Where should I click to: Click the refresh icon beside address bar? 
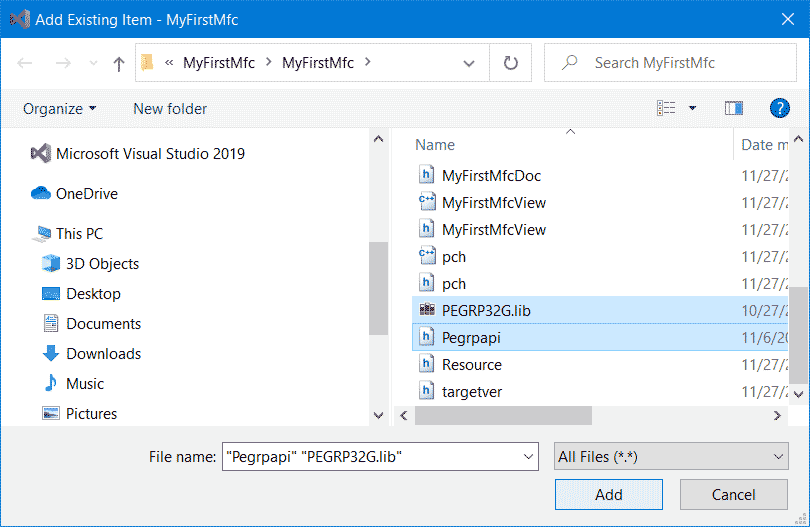[x=510, y=63]
